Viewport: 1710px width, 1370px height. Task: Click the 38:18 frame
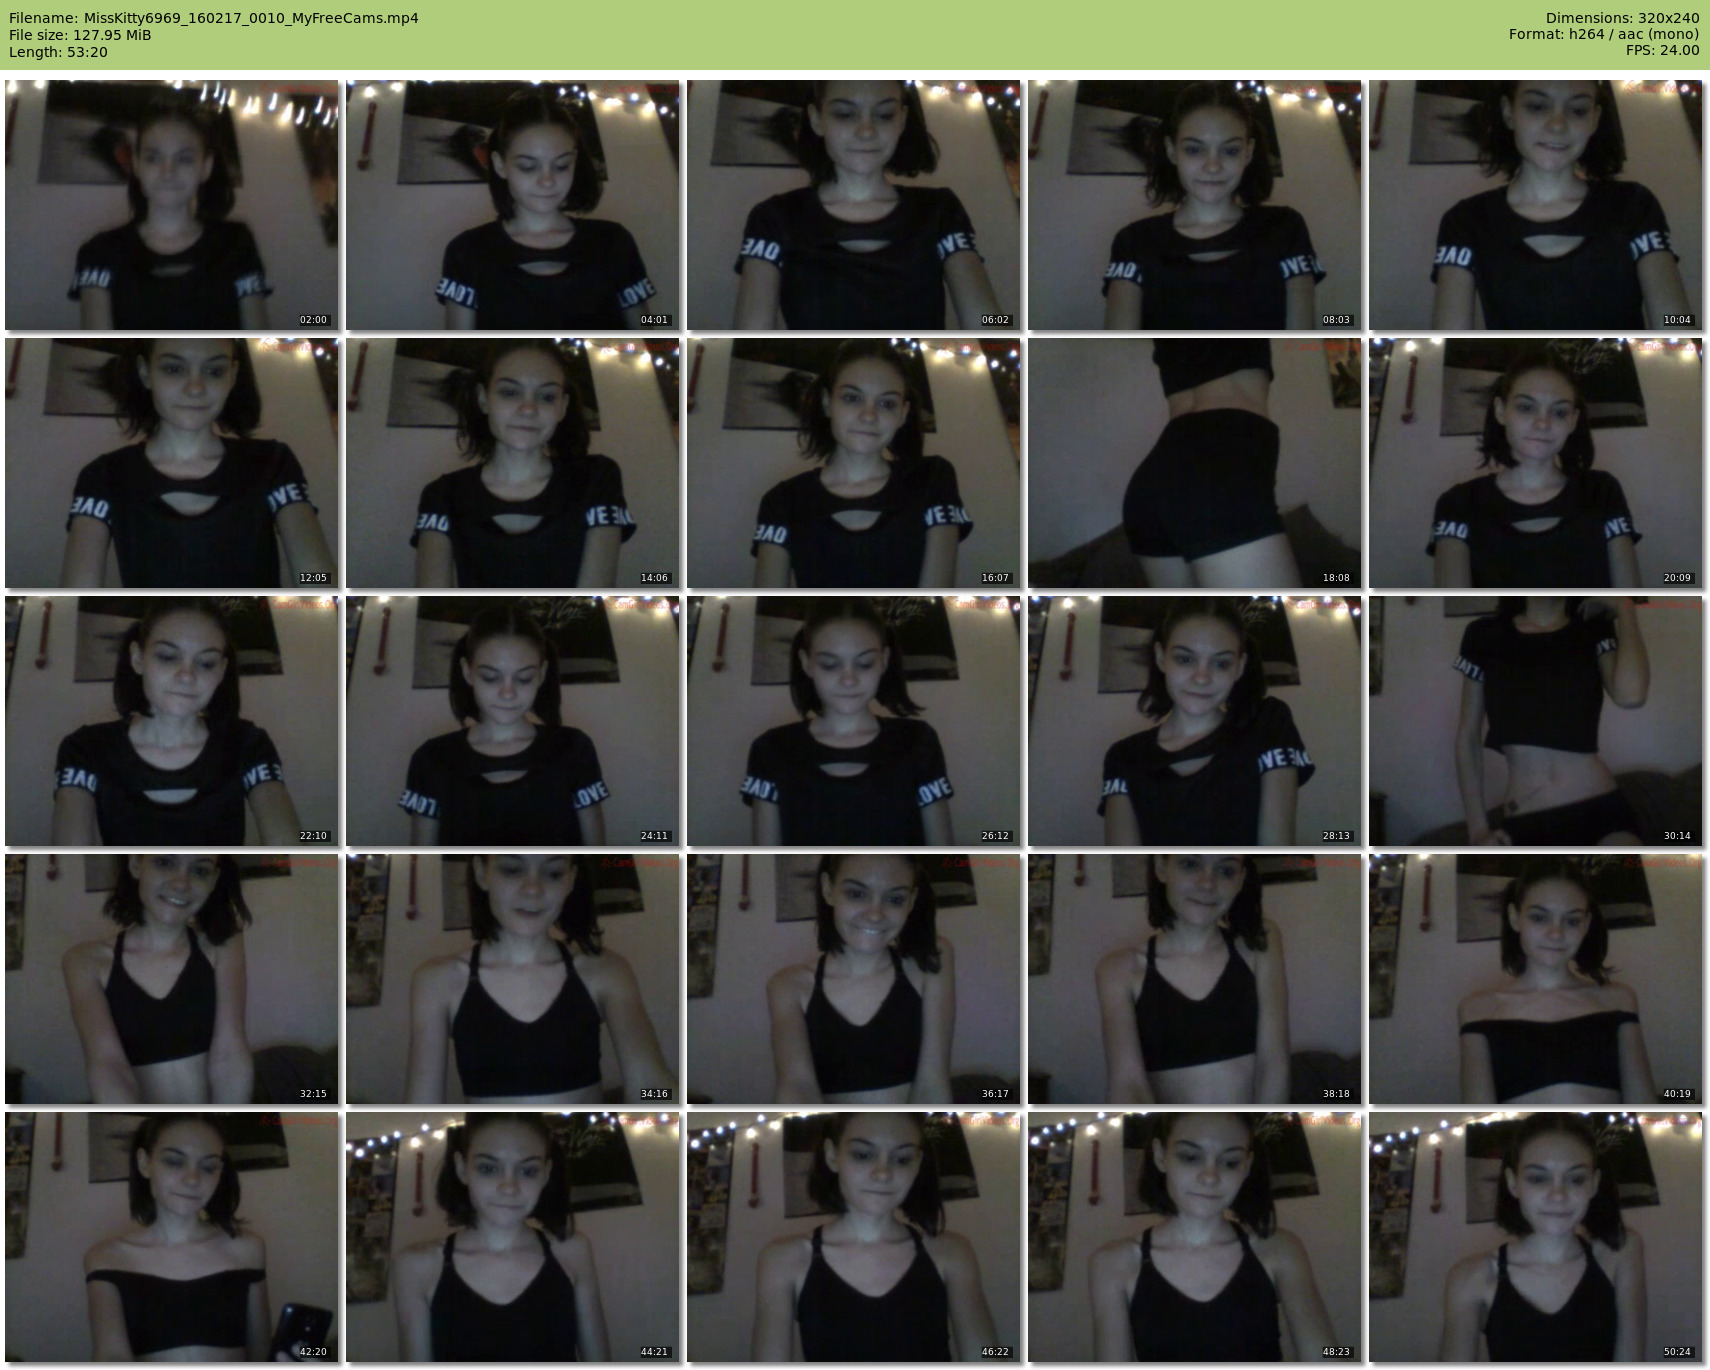tap(1195, 979)
